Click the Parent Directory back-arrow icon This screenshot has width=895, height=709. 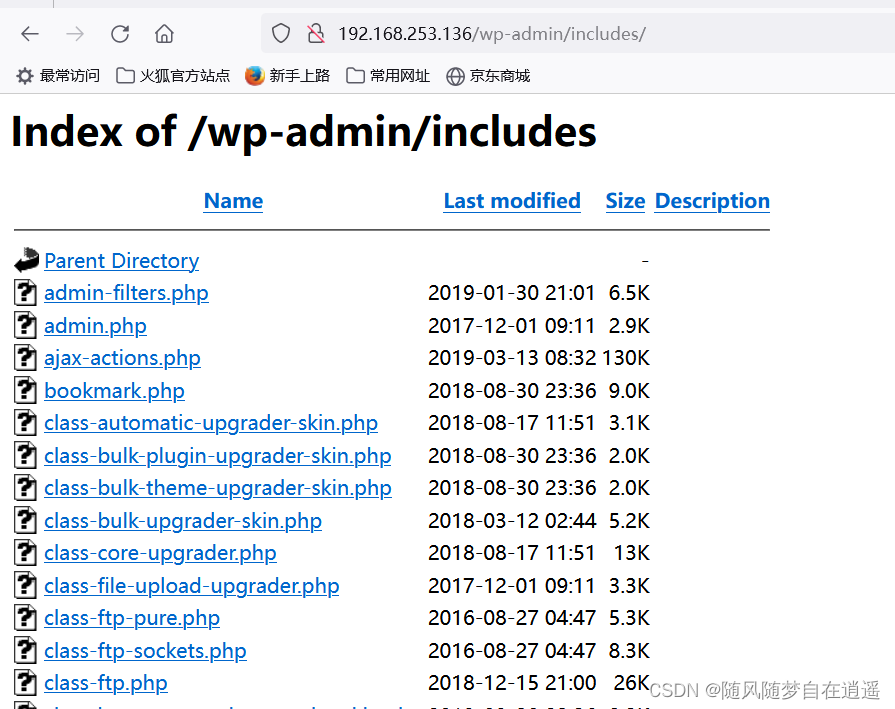click(26, 260)
